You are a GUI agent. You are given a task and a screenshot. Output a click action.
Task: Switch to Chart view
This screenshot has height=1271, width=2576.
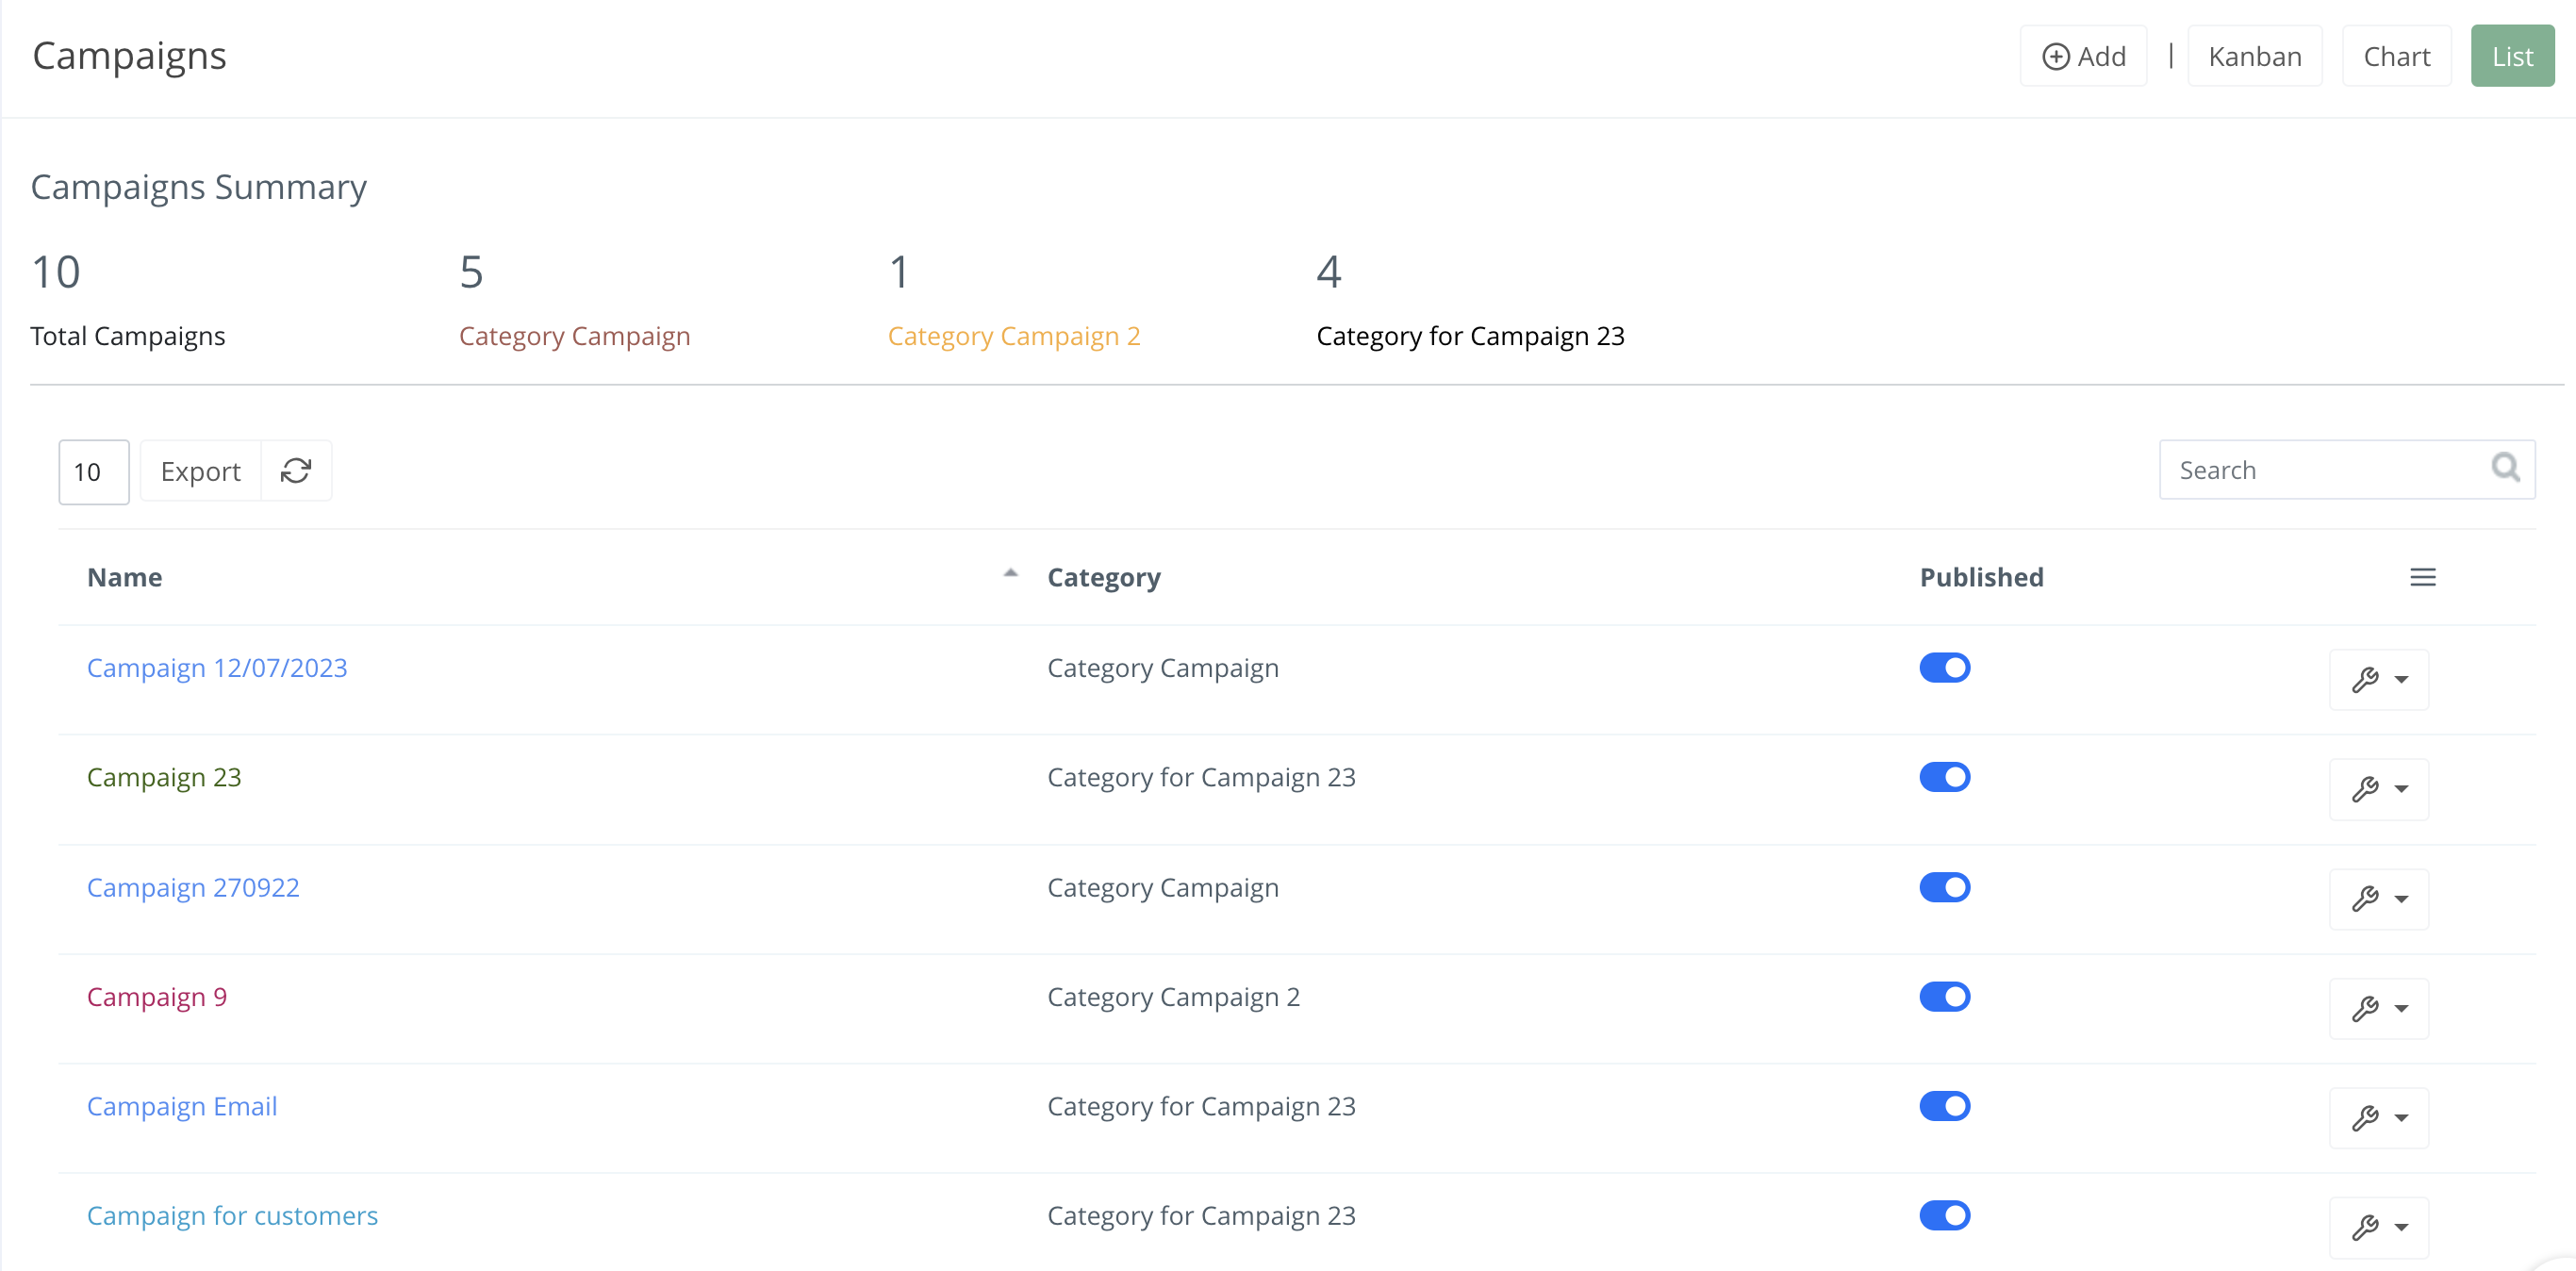[x=2397, y=55]
